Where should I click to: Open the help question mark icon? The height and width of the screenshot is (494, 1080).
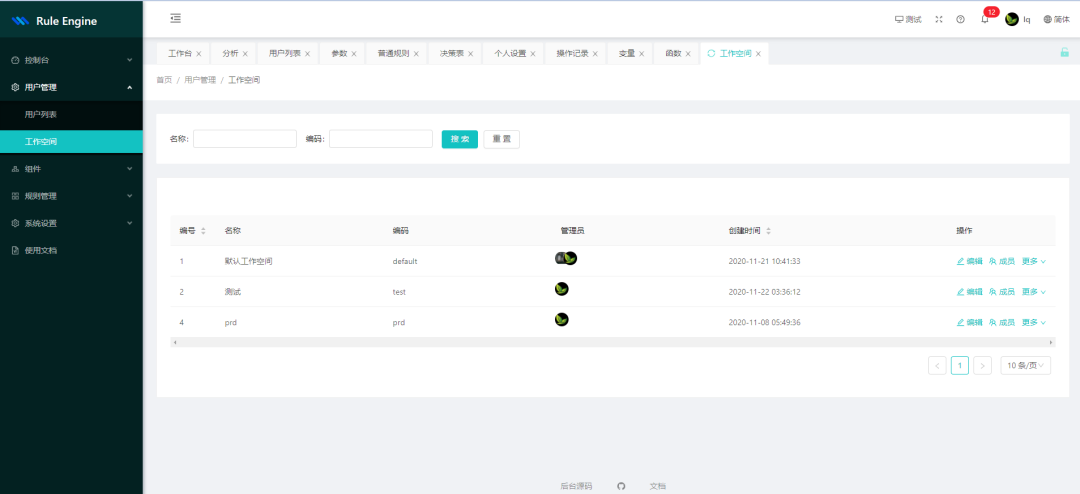[x=960, y=19]
